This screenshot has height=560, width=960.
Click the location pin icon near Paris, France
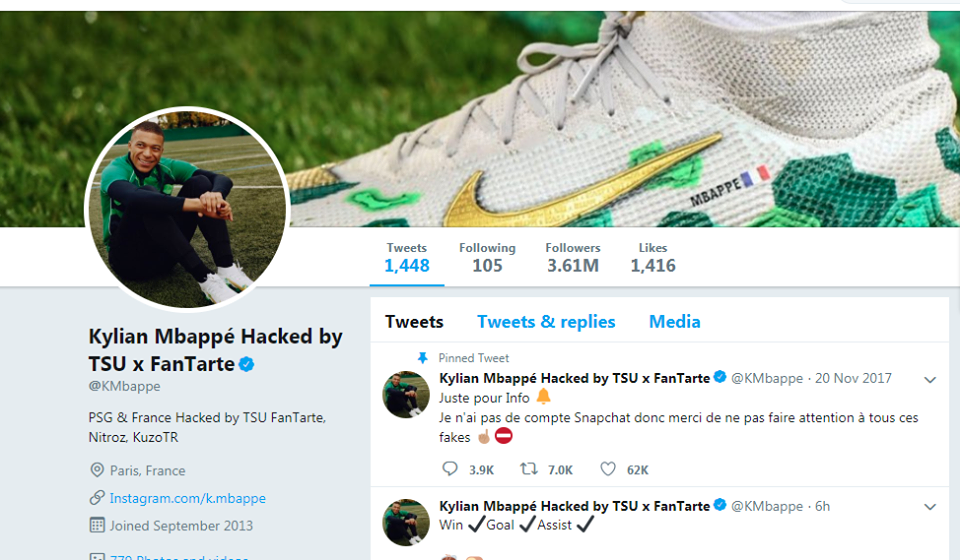point(97,470)
